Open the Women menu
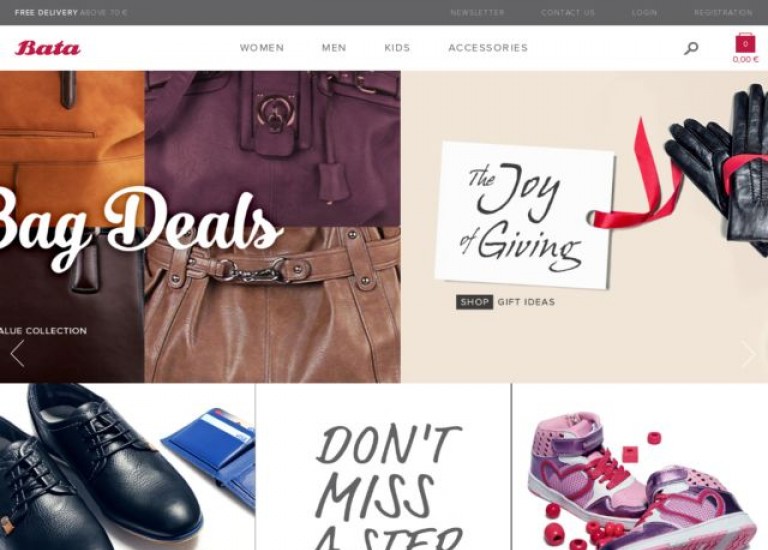768x550 pixels. (262, 48)
